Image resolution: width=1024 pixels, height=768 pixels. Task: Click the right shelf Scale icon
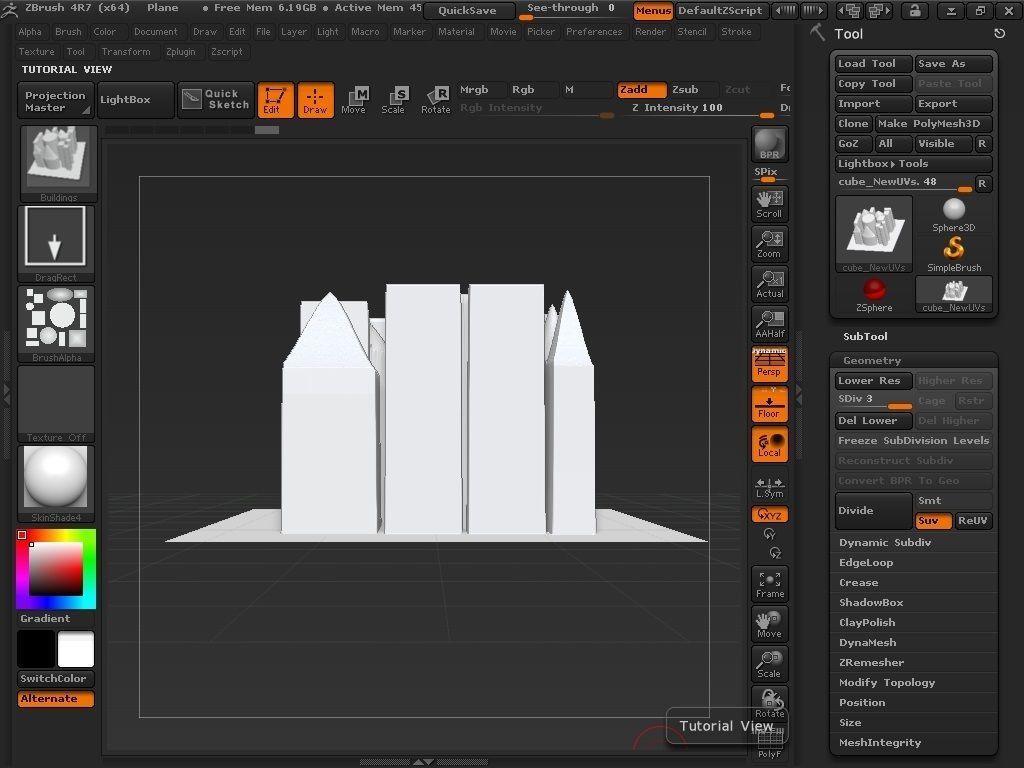pyautogui.click(x=769, y=664)
